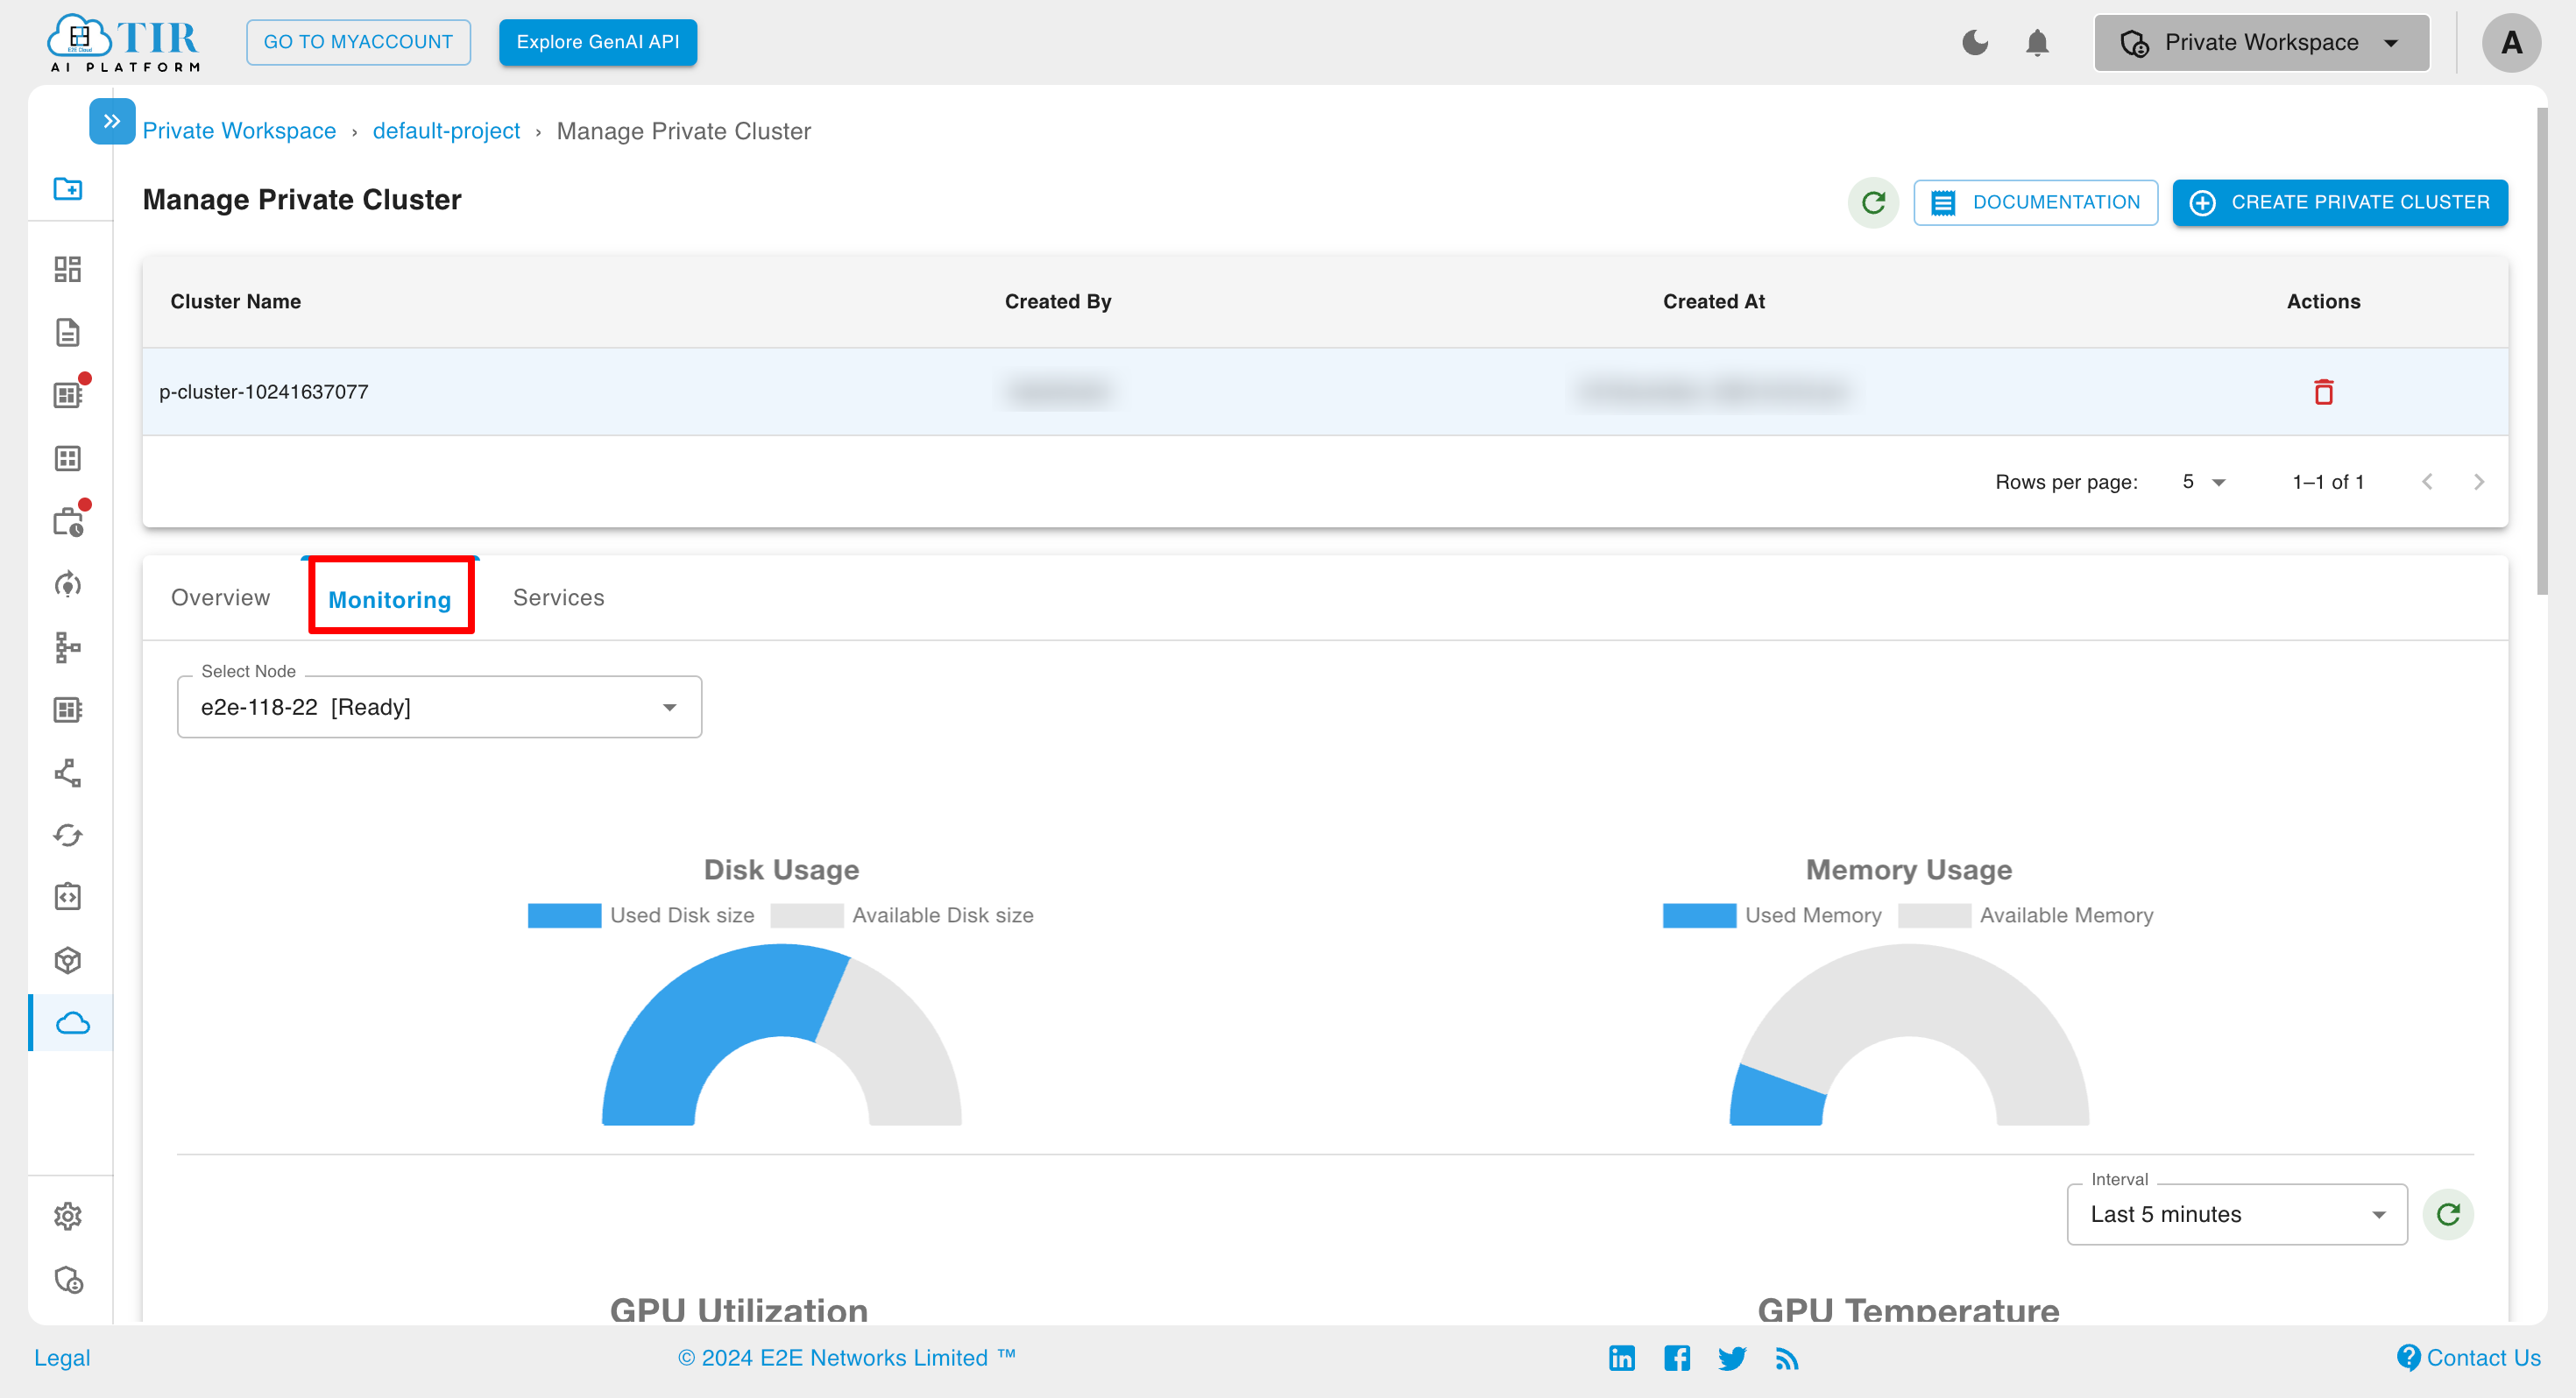The image size is (2576, 1398).
Task: Select the p-cluster-10241637077 row
Action: coord(1325,392)
